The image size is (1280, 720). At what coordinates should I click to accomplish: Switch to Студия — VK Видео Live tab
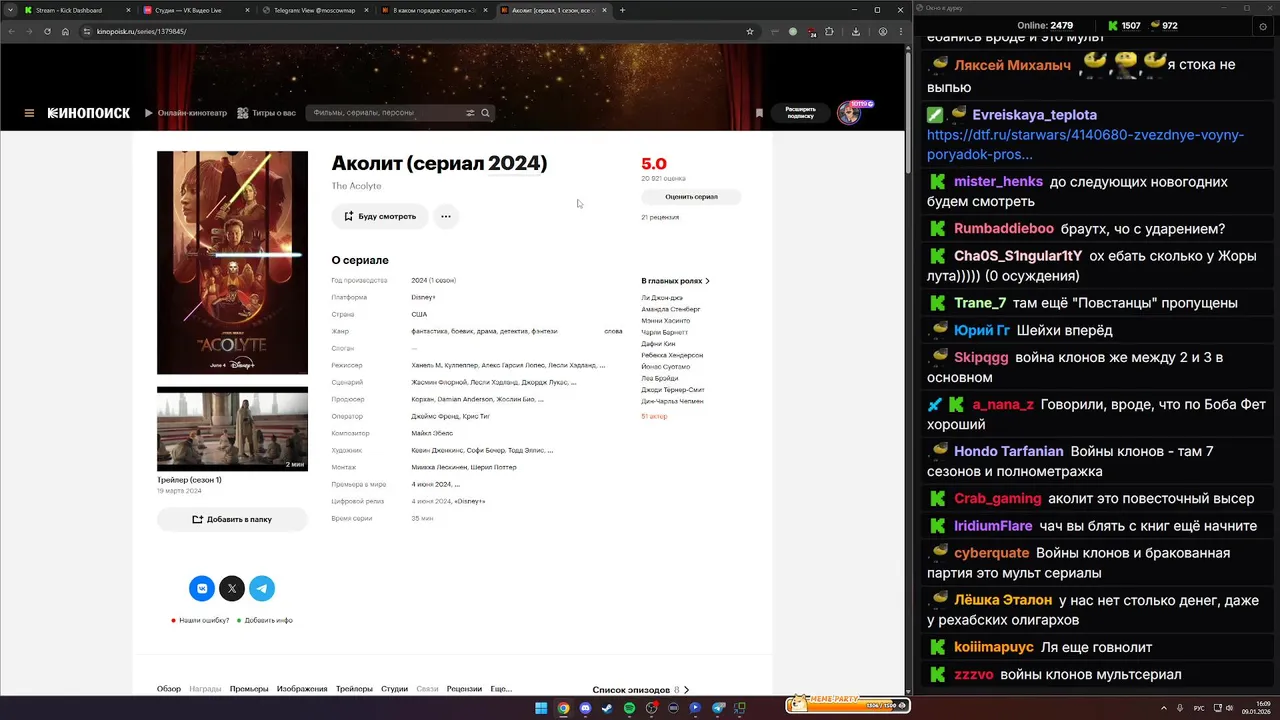tap(195, 10)
